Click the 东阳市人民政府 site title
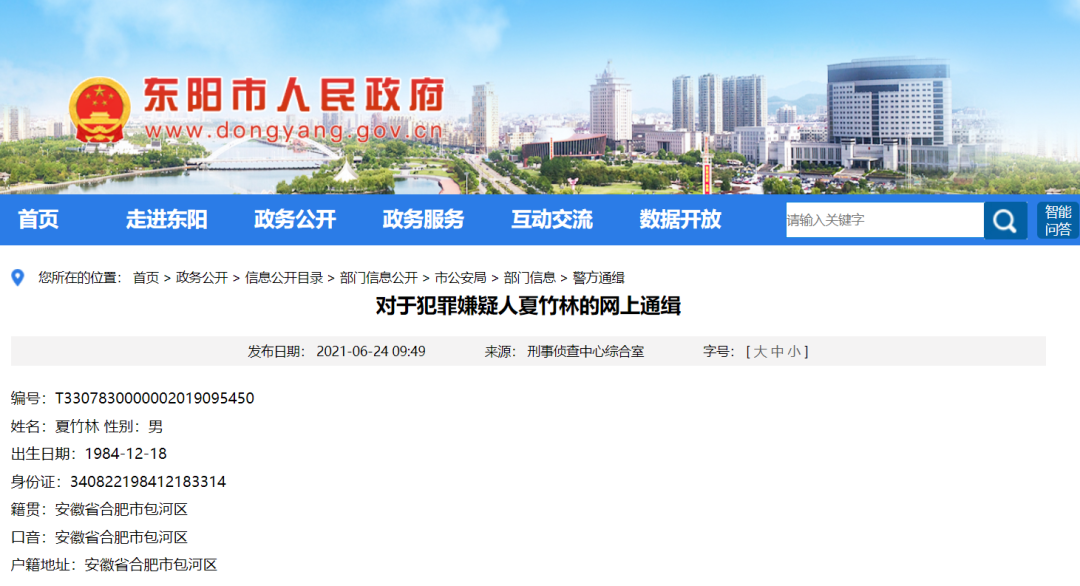Viewport: 1080px width, 586px height. pos(294,94)
